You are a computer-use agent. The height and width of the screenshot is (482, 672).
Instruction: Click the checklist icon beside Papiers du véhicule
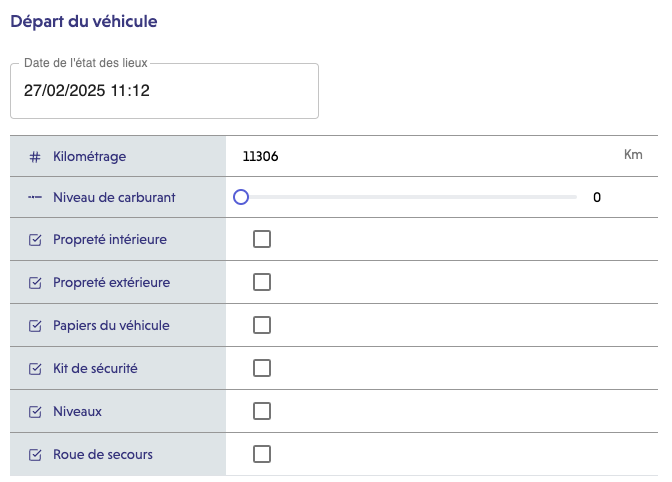coord(35,326)
